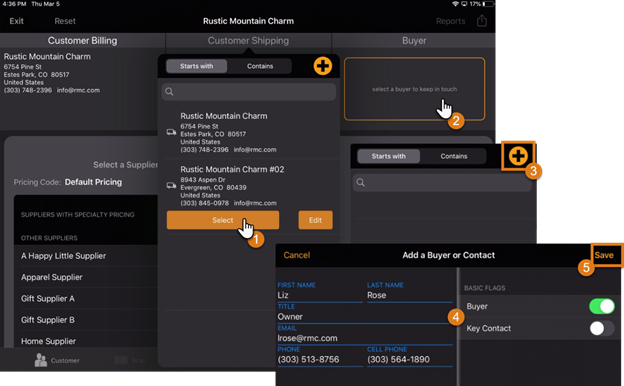Image resolution: width=624 pixels, height=386 pixels.
Task: Choose Rustic Mountain Charm #02 address
Action: coord(249,186)
